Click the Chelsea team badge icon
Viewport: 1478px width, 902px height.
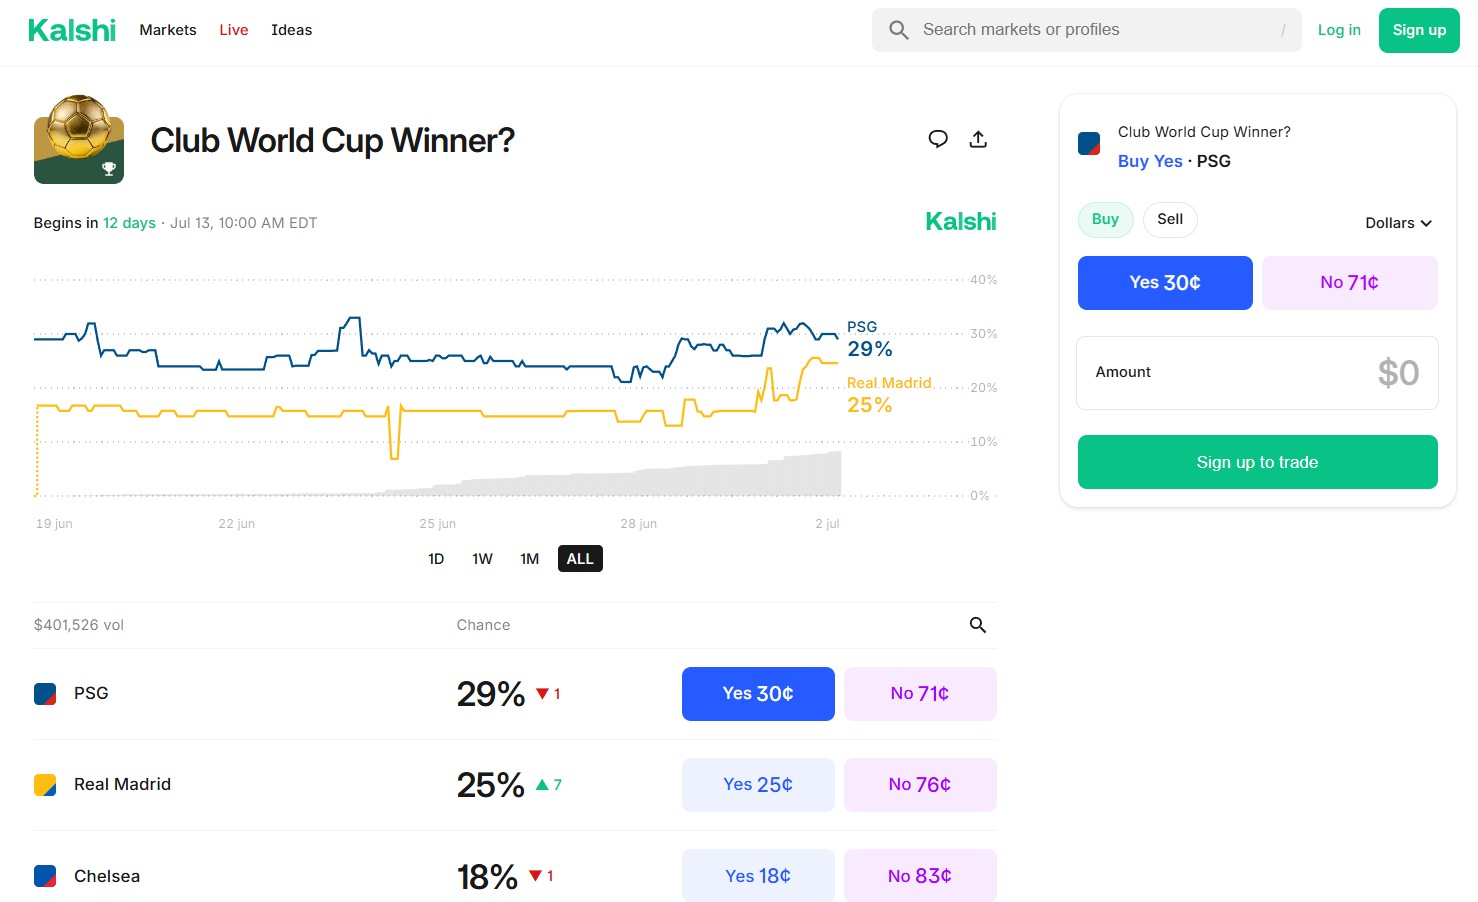coord(45,876)
